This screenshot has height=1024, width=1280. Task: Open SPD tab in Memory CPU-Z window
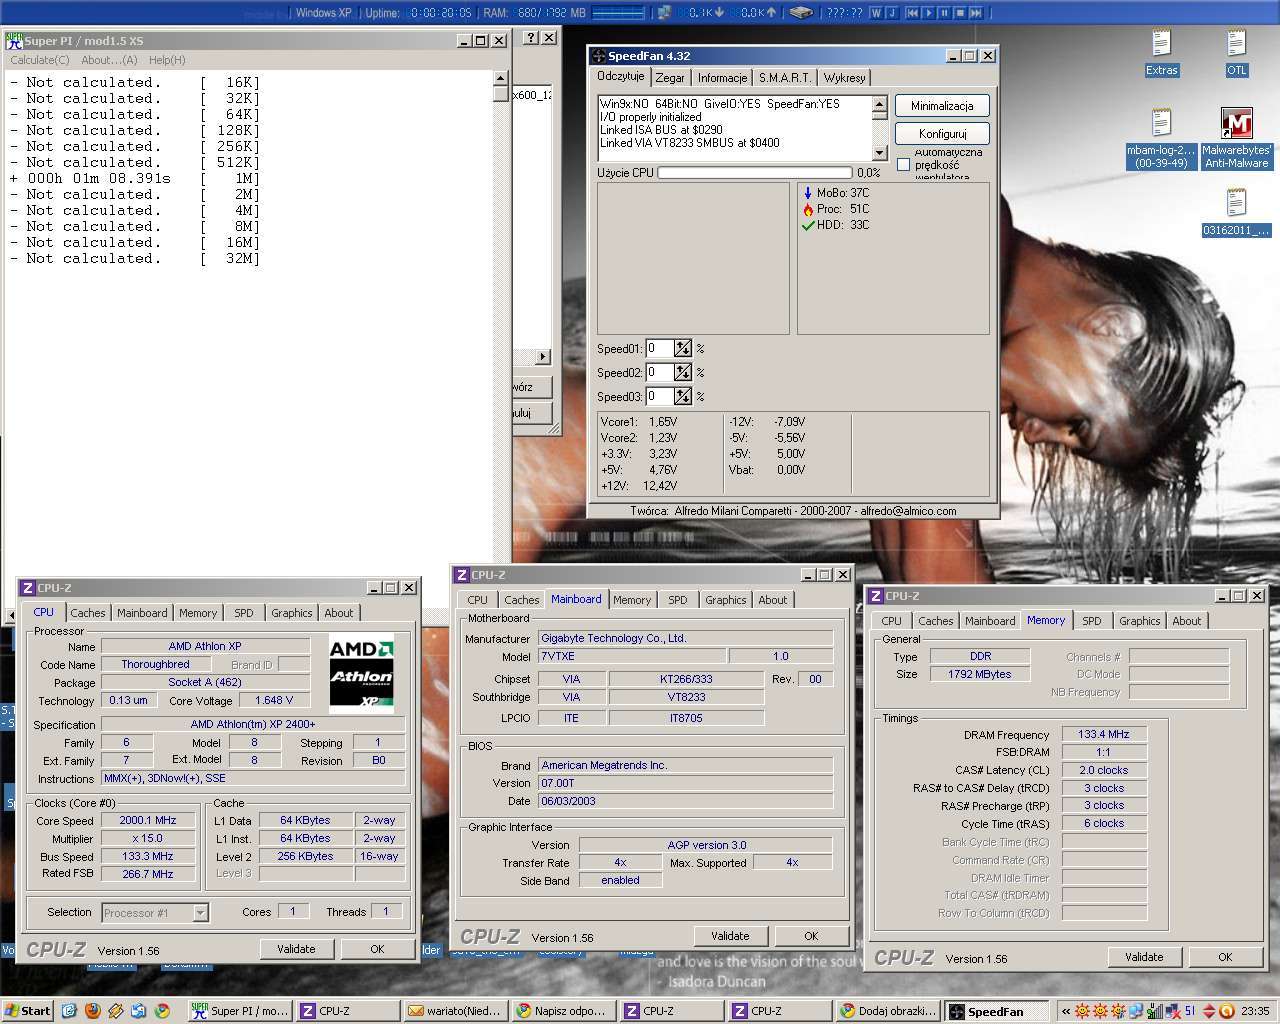click(1092, 621)
